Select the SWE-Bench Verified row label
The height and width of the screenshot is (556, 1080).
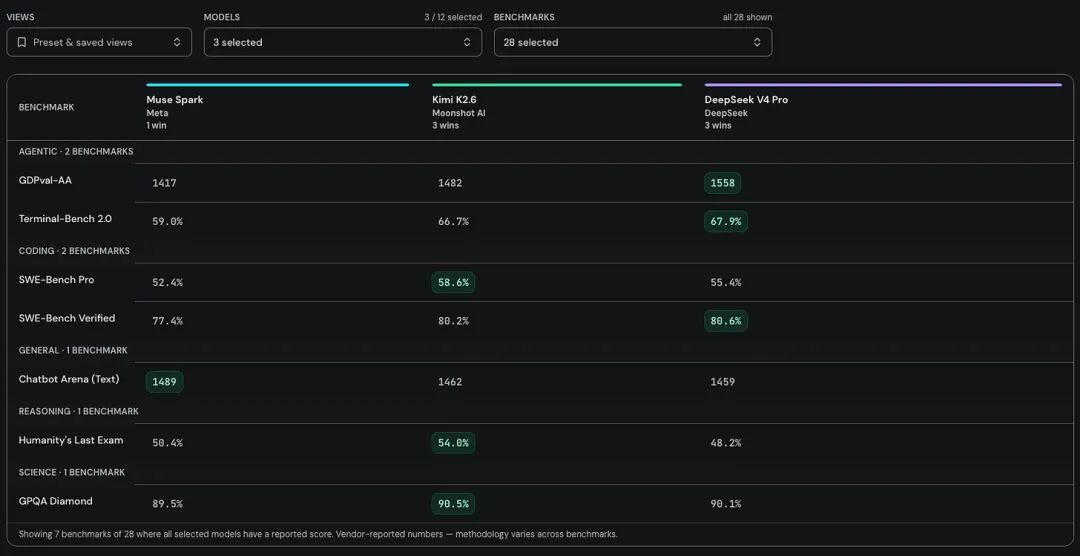coord(67,318)
